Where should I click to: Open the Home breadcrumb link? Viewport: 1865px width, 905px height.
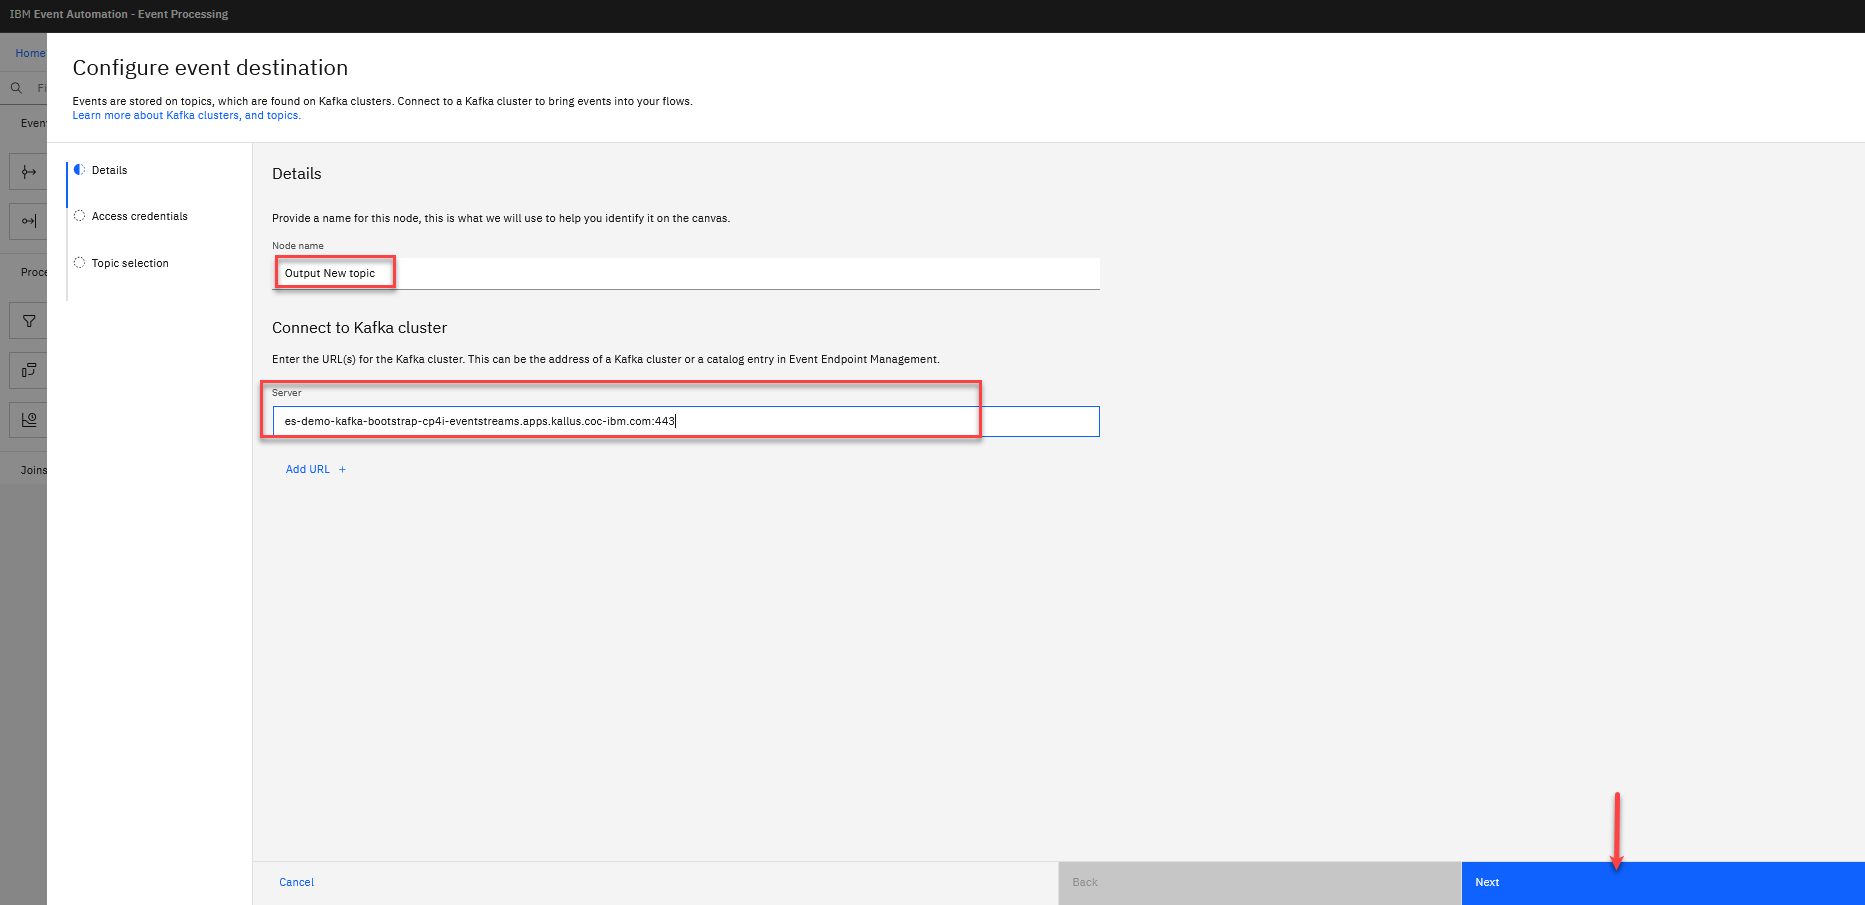click(x=30, y=53)
